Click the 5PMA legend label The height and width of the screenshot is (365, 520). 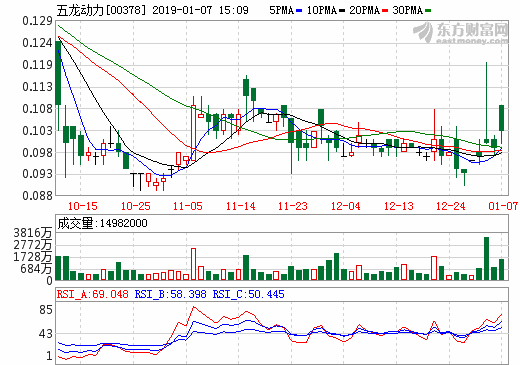click(x=281, y=10)
